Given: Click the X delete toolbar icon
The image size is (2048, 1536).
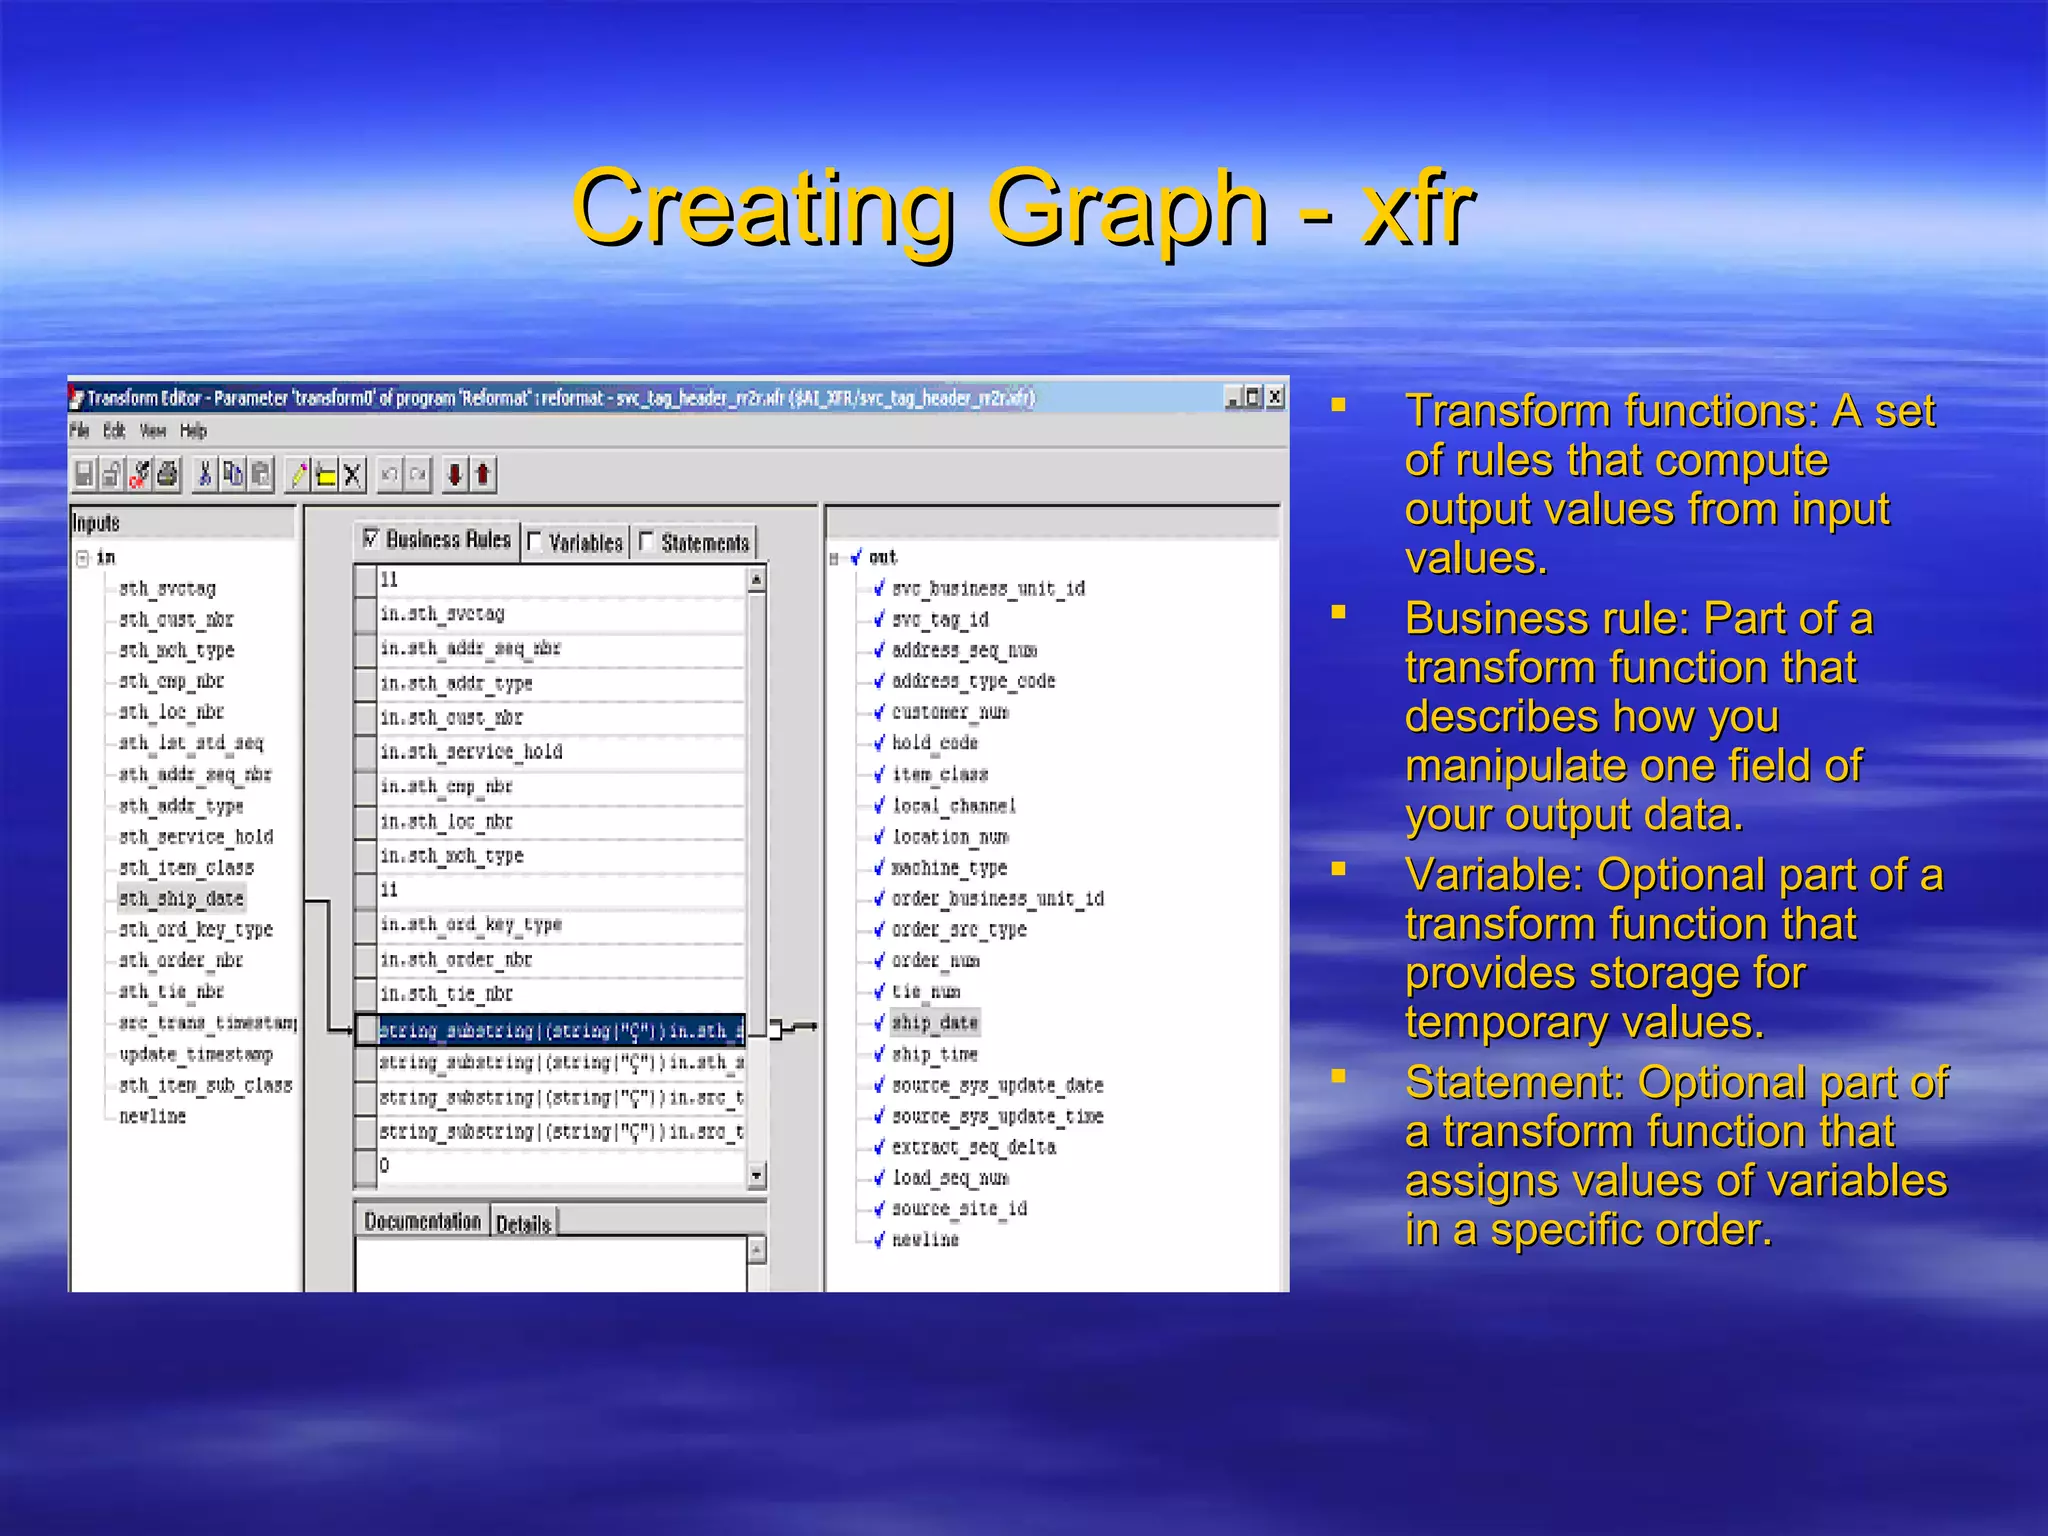Looking at the screenshot, I should [x=352, y=474].
